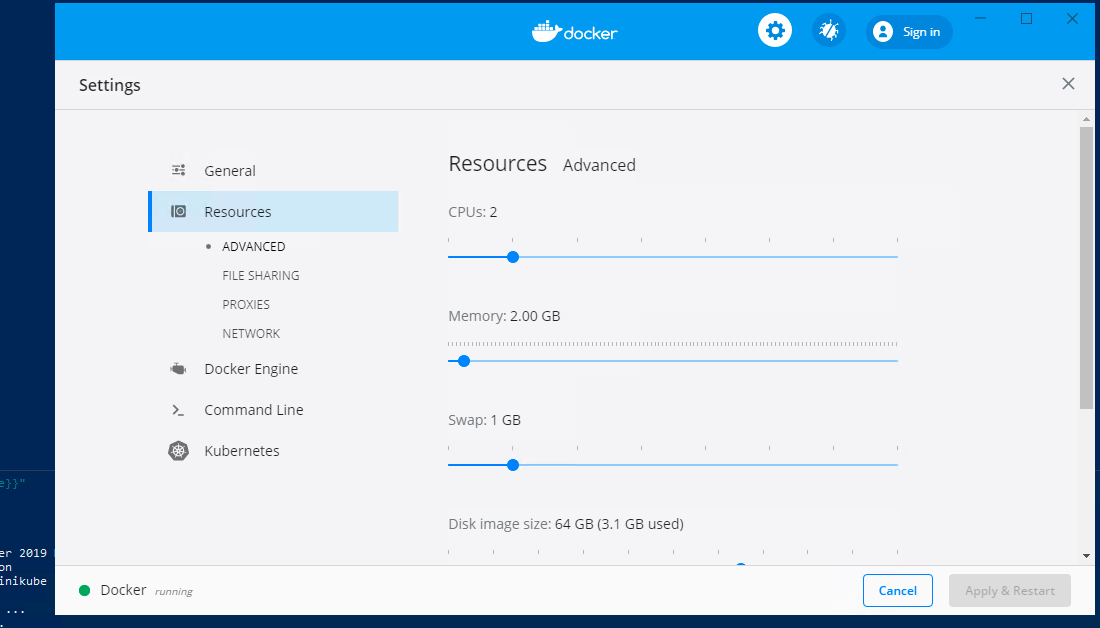
Task: Click the 'Advanced' subheading text
Action: pyautogui.click(x=599, y=165)
